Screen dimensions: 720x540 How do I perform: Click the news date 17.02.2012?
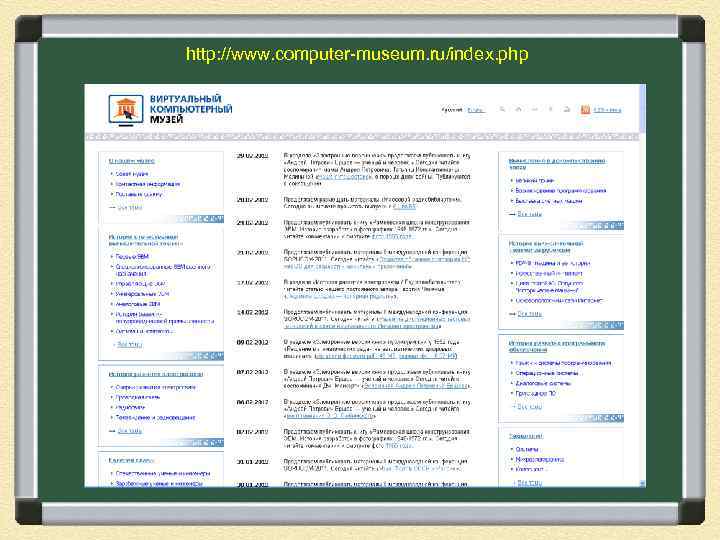tap(252, 282)
